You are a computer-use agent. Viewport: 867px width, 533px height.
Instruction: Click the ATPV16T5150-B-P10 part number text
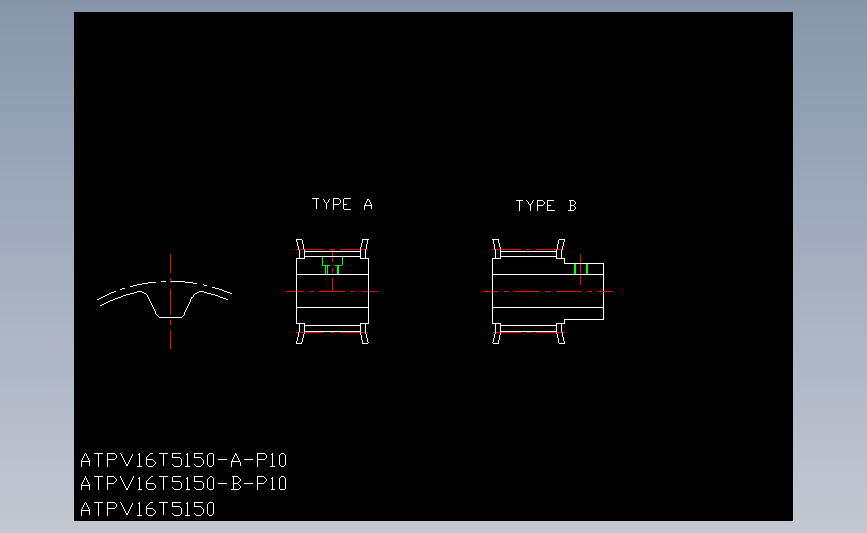pos(184,483)
